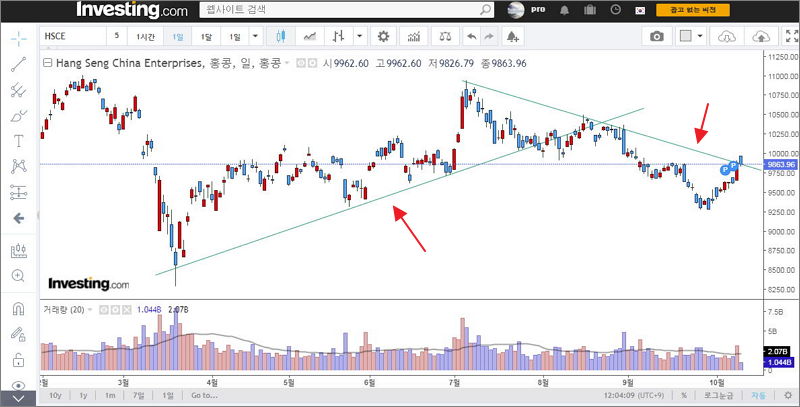Load chart layout from cloud
Screen dimensions: 800x407
click(727, 36)
